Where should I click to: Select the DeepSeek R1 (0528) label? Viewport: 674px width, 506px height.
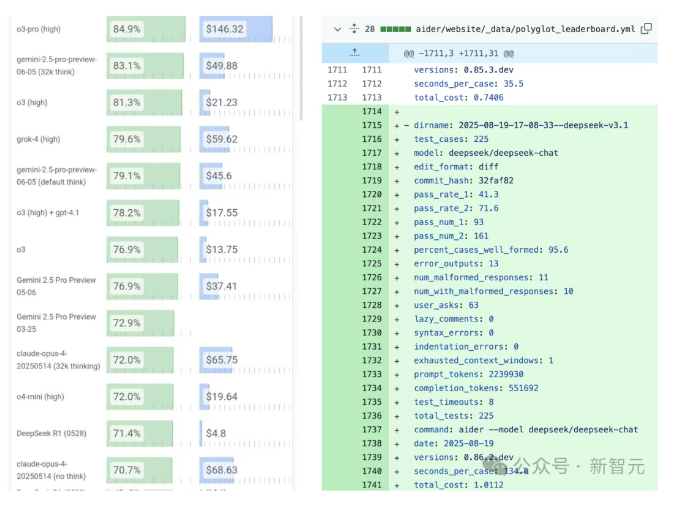point(51,433)
